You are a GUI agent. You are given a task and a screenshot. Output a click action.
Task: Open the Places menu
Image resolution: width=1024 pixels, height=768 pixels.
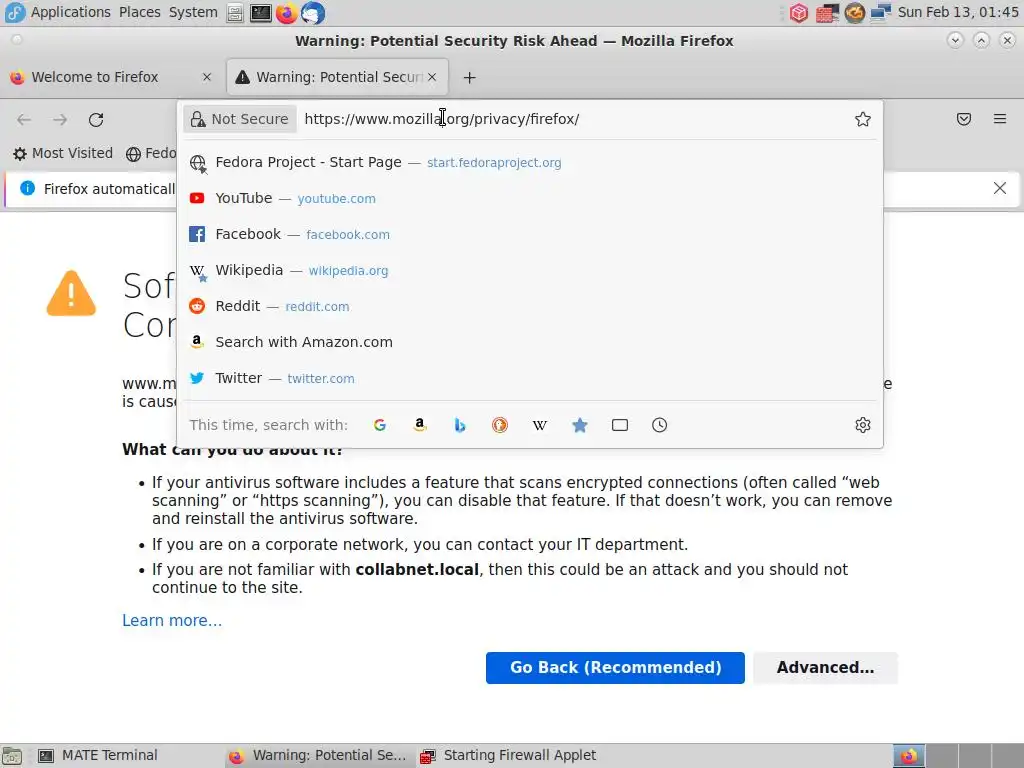140,12
